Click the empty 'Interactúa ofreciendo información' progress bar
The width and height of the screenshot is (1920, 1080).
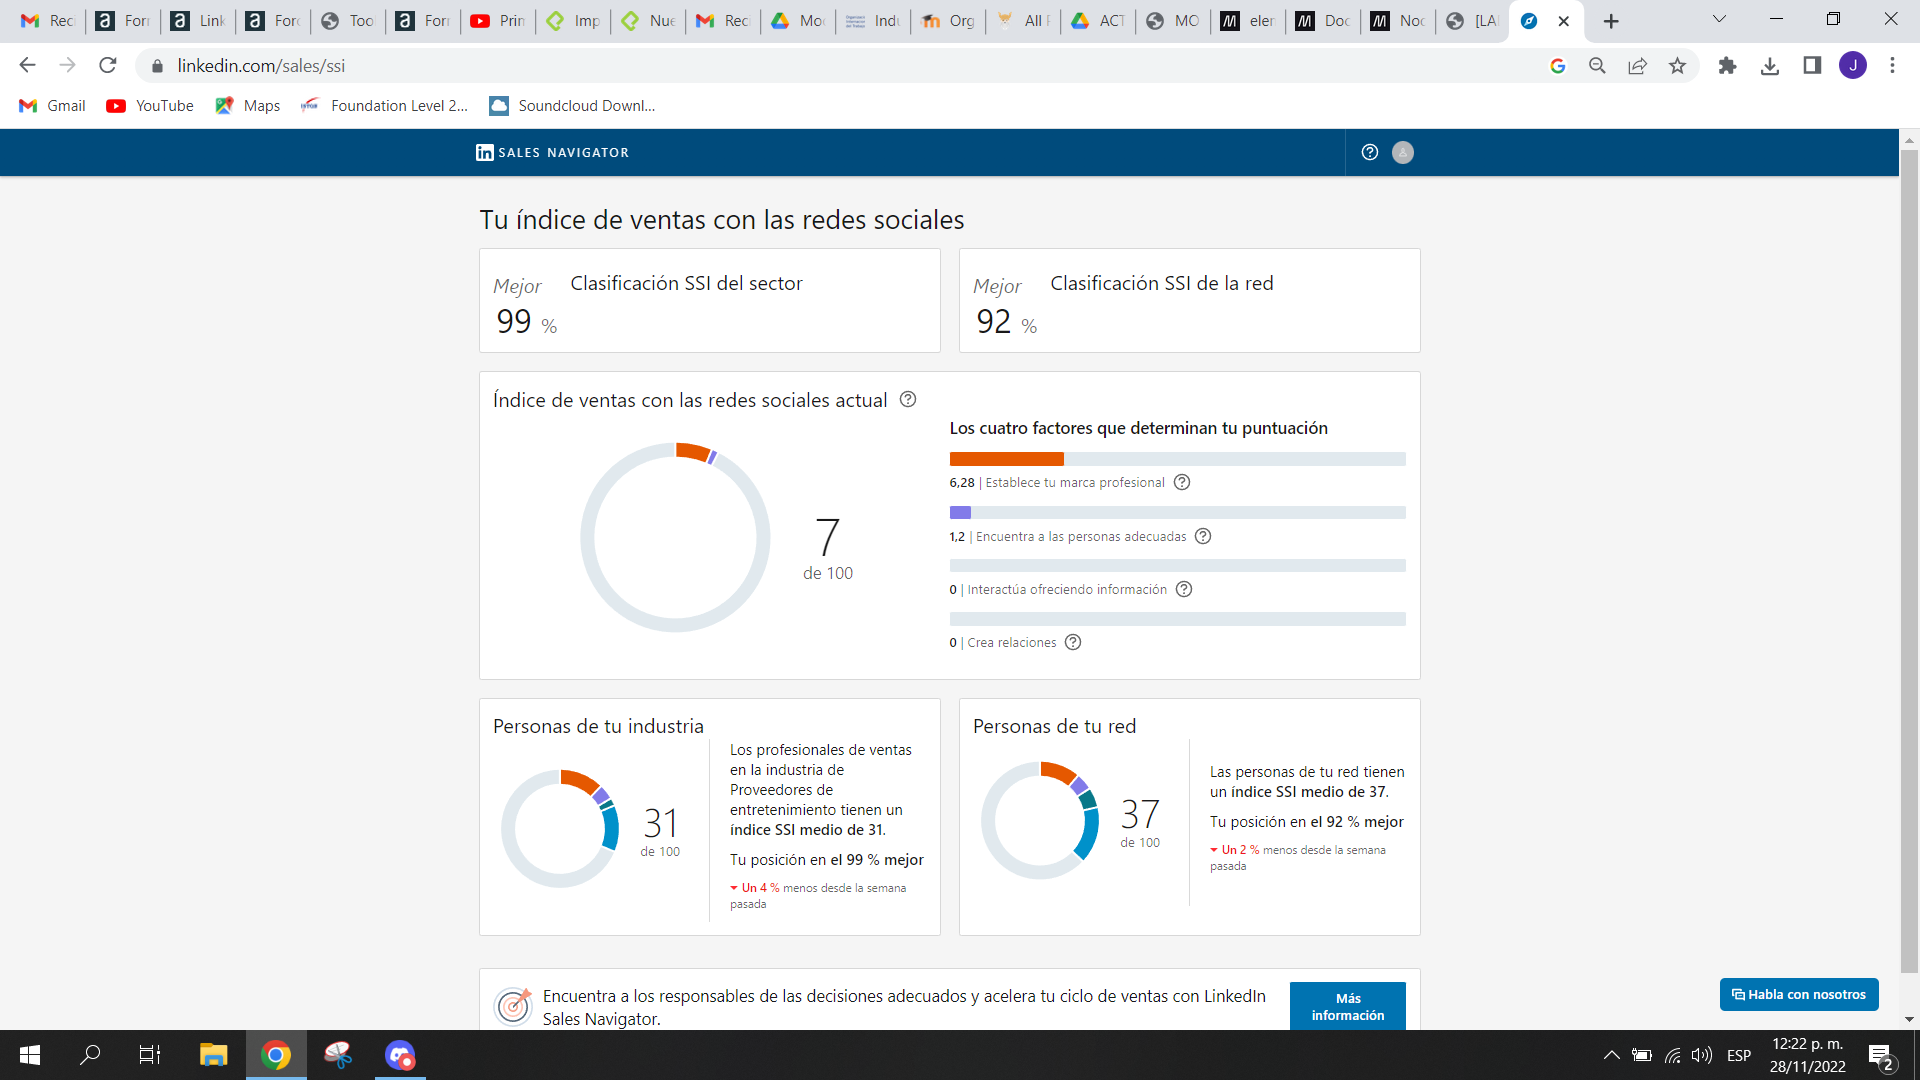(1177, 565)
